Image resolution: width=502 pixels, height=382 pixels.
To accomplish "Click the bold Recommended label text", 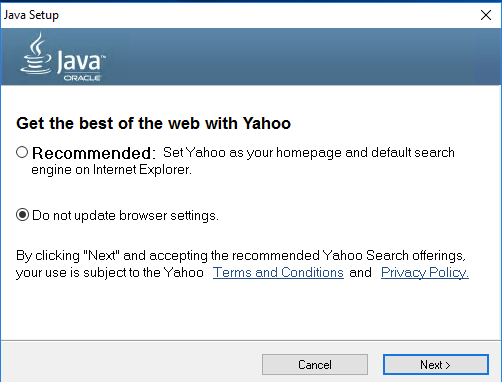I will 94,153.
